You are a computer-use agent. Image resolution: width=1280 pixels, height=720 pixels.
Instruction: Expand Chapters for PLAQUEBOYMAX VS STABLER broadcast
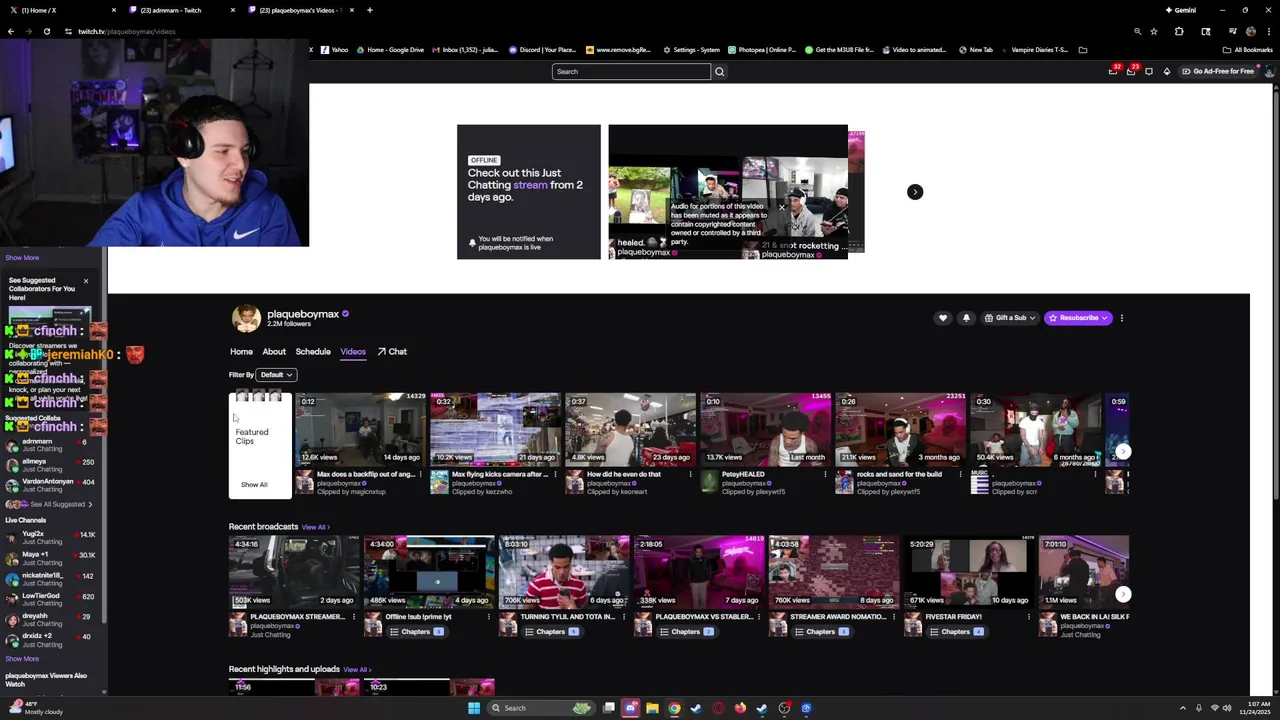point(686,632)
